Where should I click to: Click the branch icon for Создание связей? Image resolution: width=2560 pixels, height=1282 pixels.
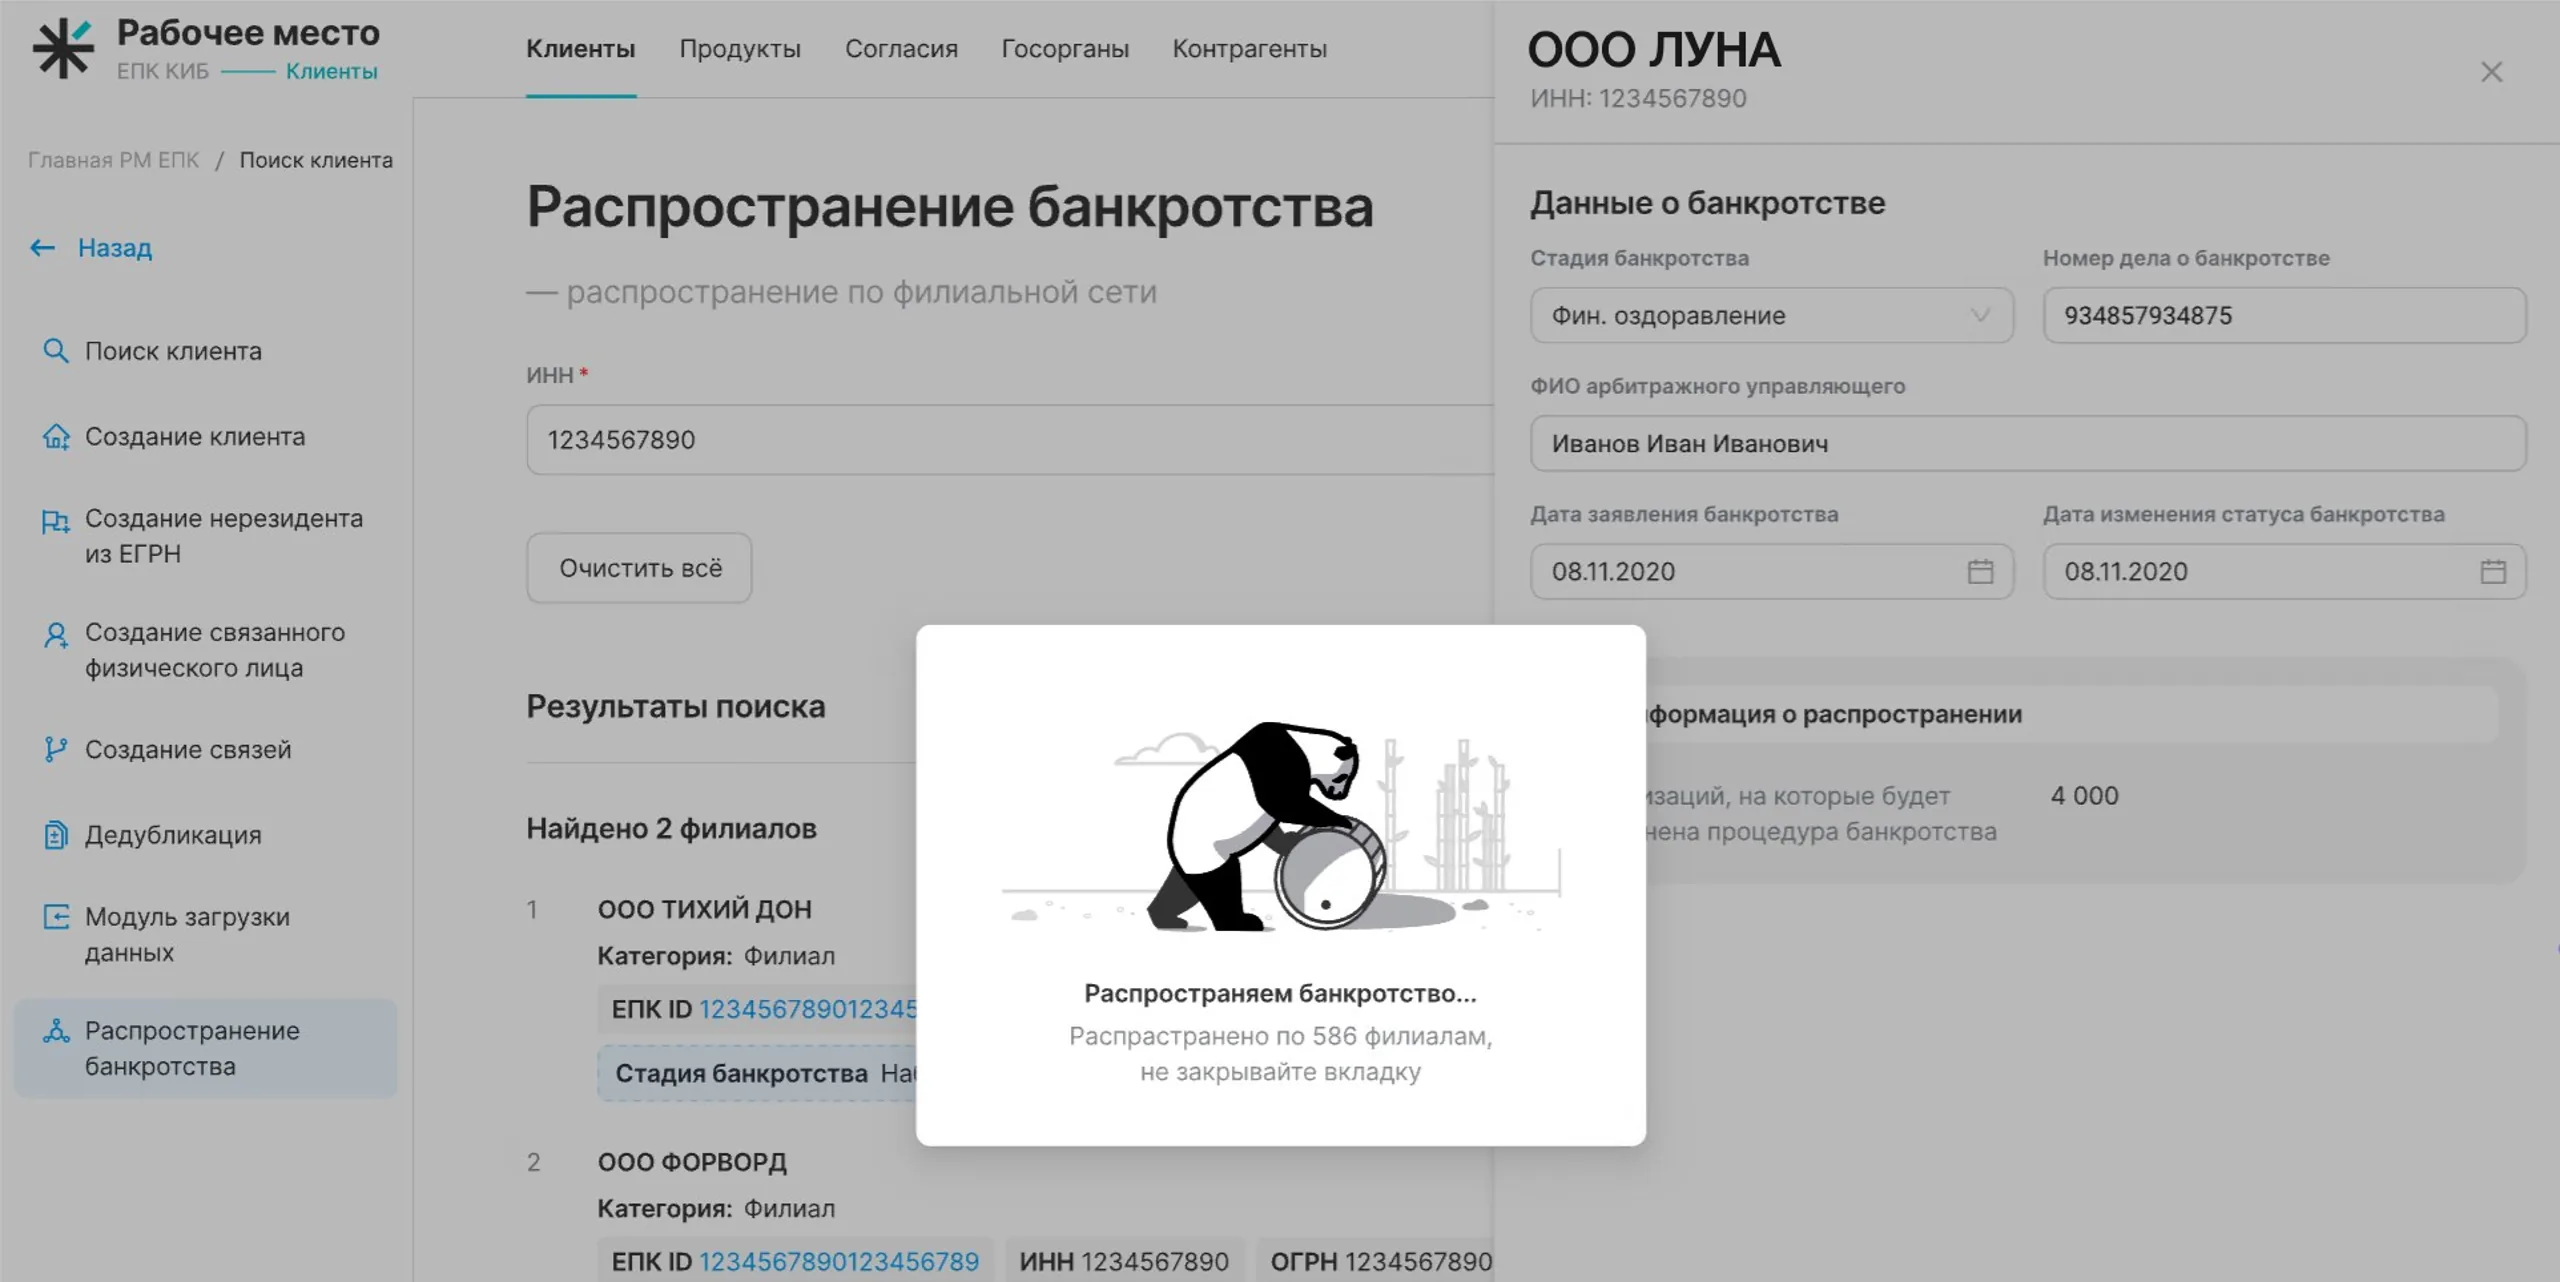tap(56, 749)
